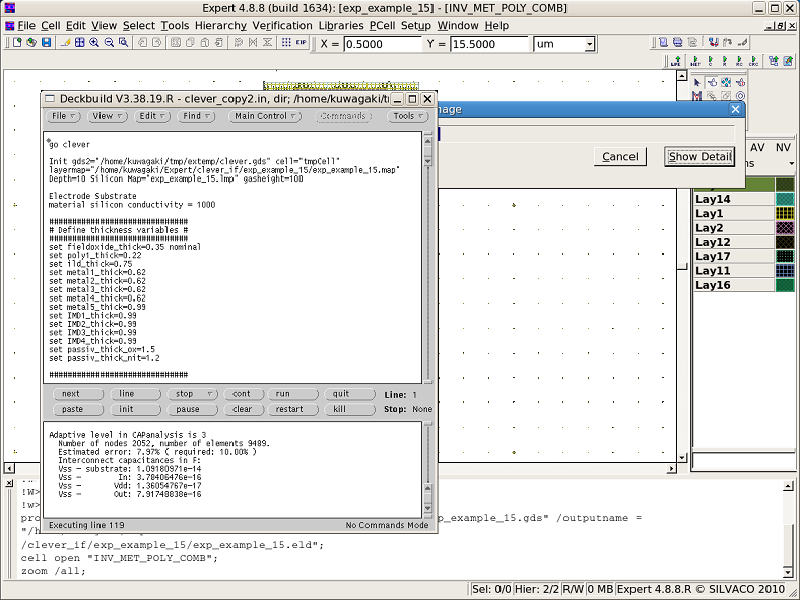This screenshot has height=600, width=800.
Task: Open the Hierarchy menu
Action: [x=219, y=25]
